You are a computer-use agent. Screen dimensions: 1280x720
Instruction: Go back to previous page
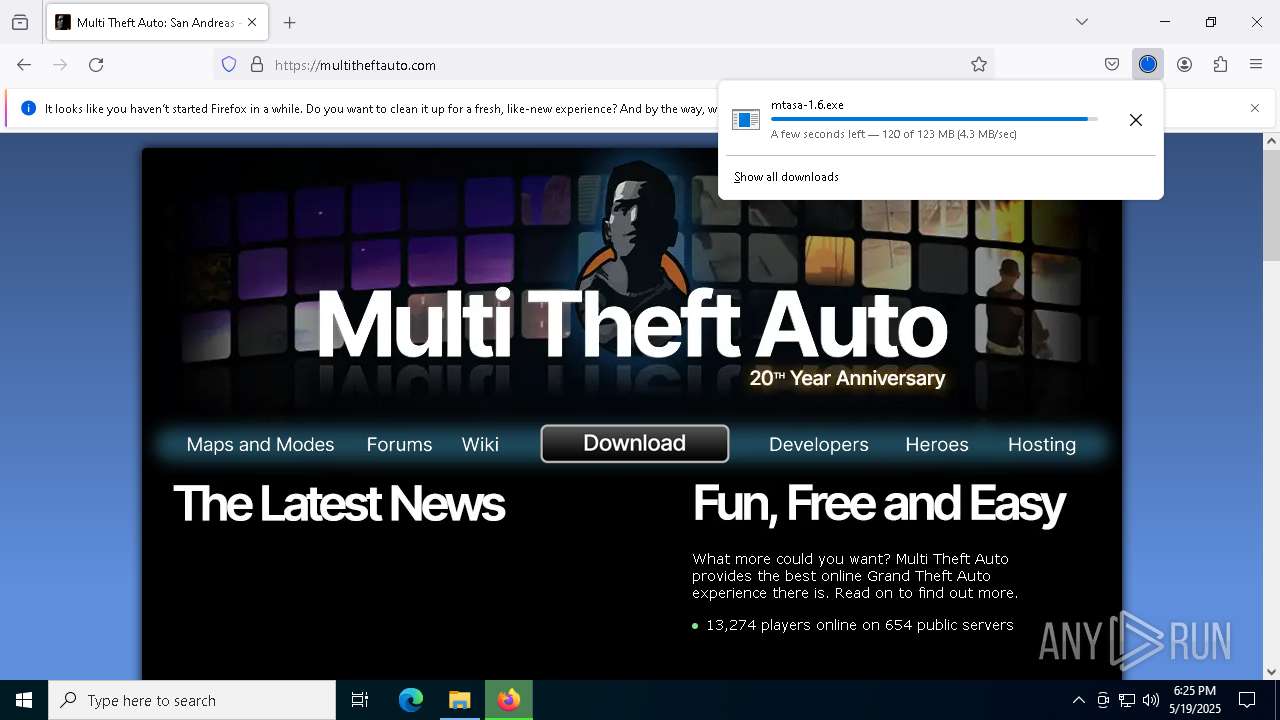point(24,65)
